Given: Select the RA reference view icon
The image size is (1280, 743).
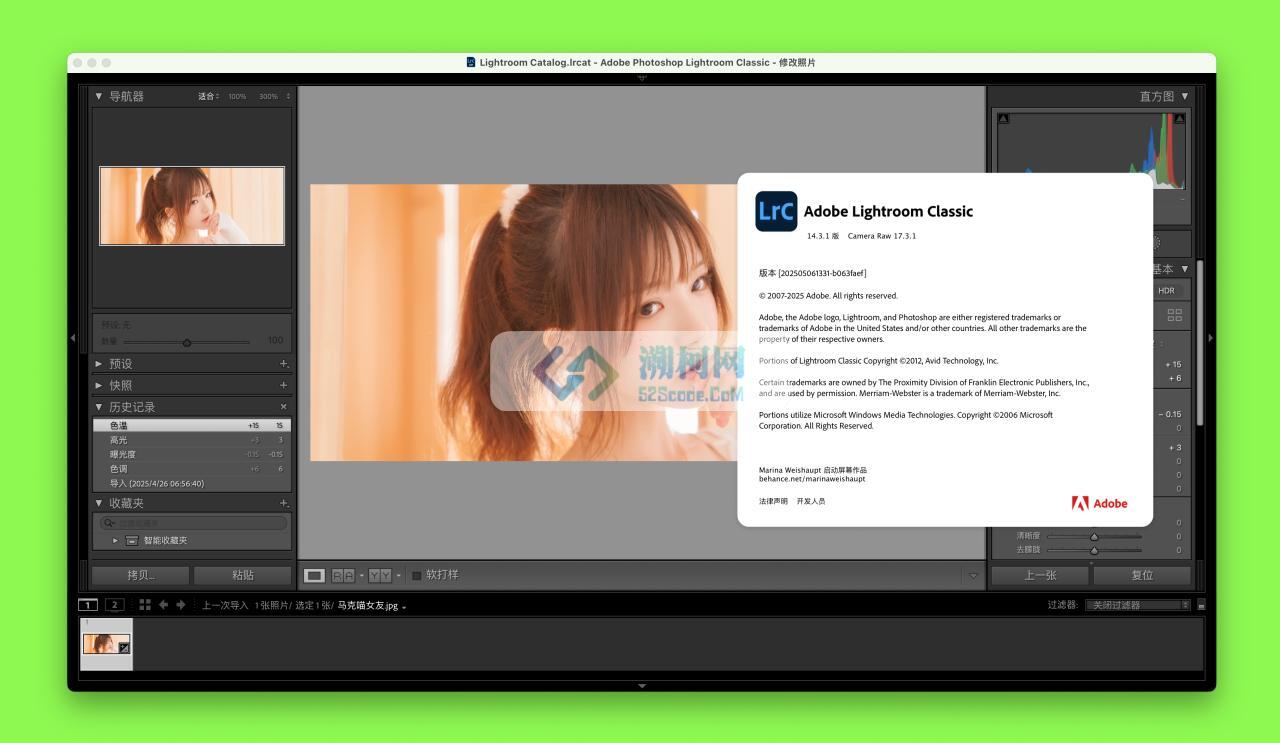Looking at the screenshot, I should pos(342,575).
